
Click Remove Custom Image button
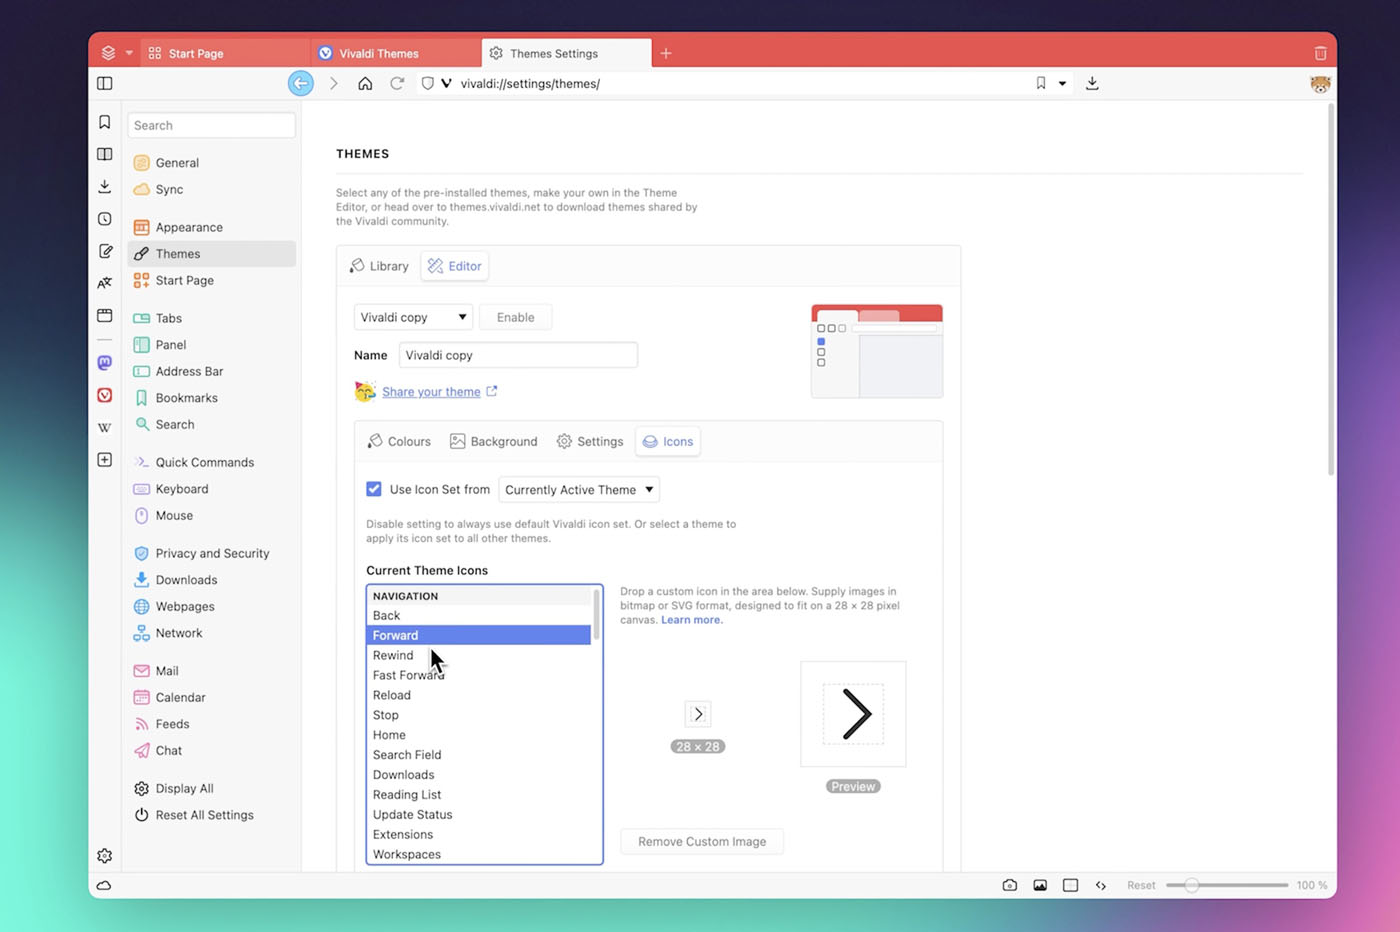(x=702, y=841)
